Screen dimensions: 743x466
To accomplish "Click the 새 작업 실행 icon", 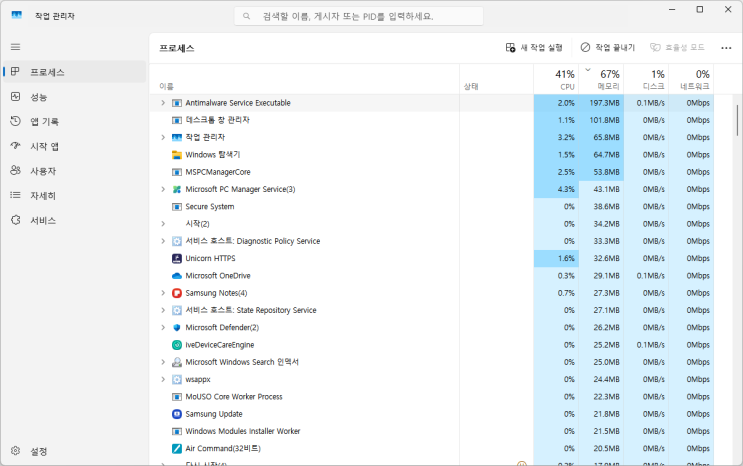I will point(510,47).
